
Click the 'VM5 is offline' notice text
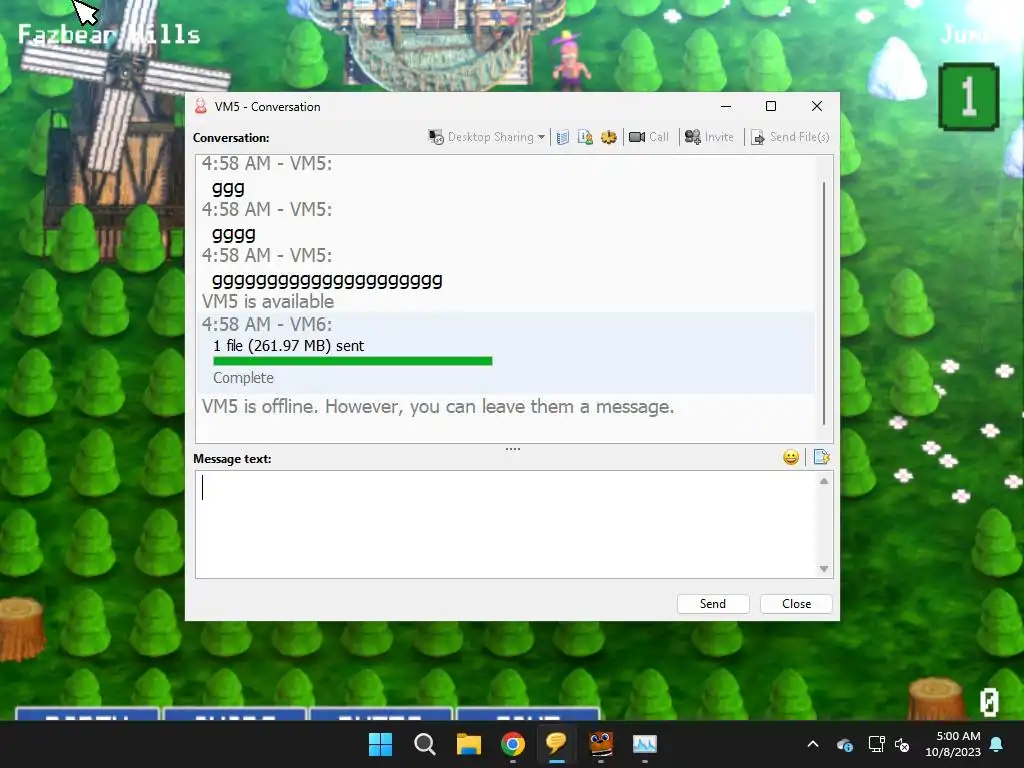coord(438,407)
